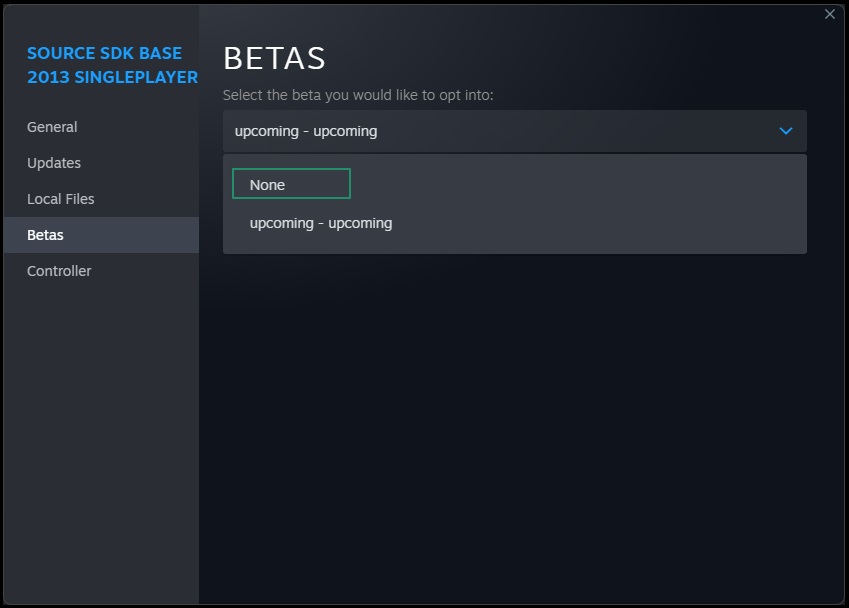The image size is (849, 608).
Task: Open the Controller settings page
Action: [x=59, y=271]
